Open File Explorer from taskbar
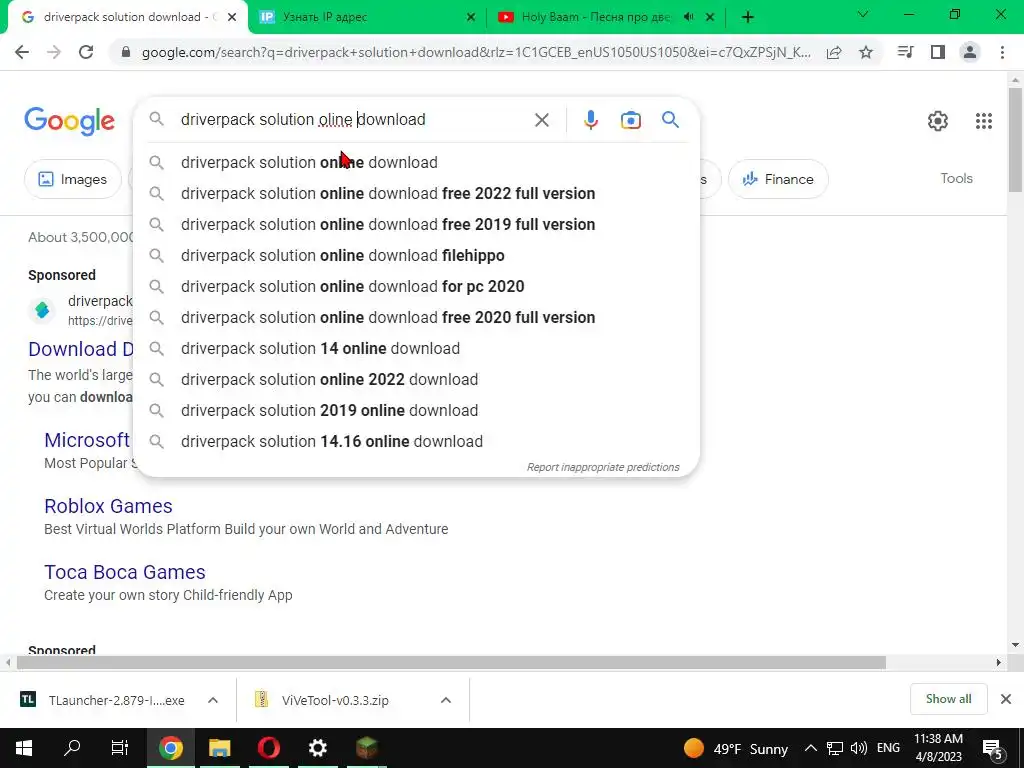This screenshot has width=1024, height=768. pos(219,748)
